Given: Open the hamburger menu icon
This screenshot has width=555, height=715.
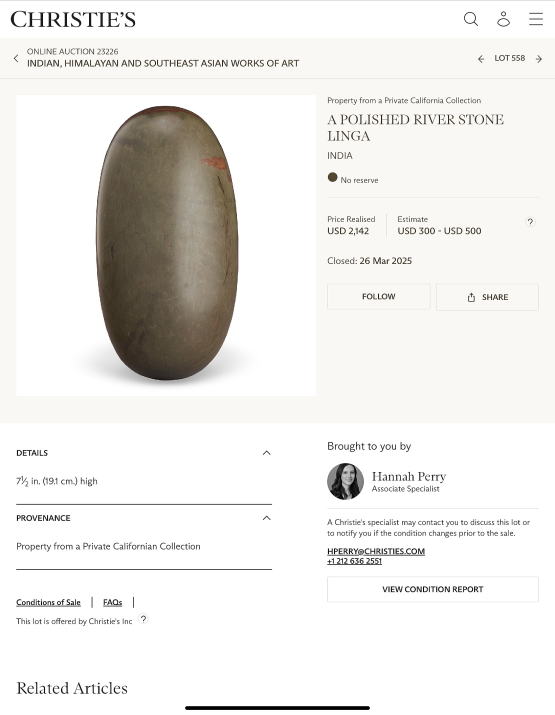Looking at the screenshot, I should tap(536, 19).
